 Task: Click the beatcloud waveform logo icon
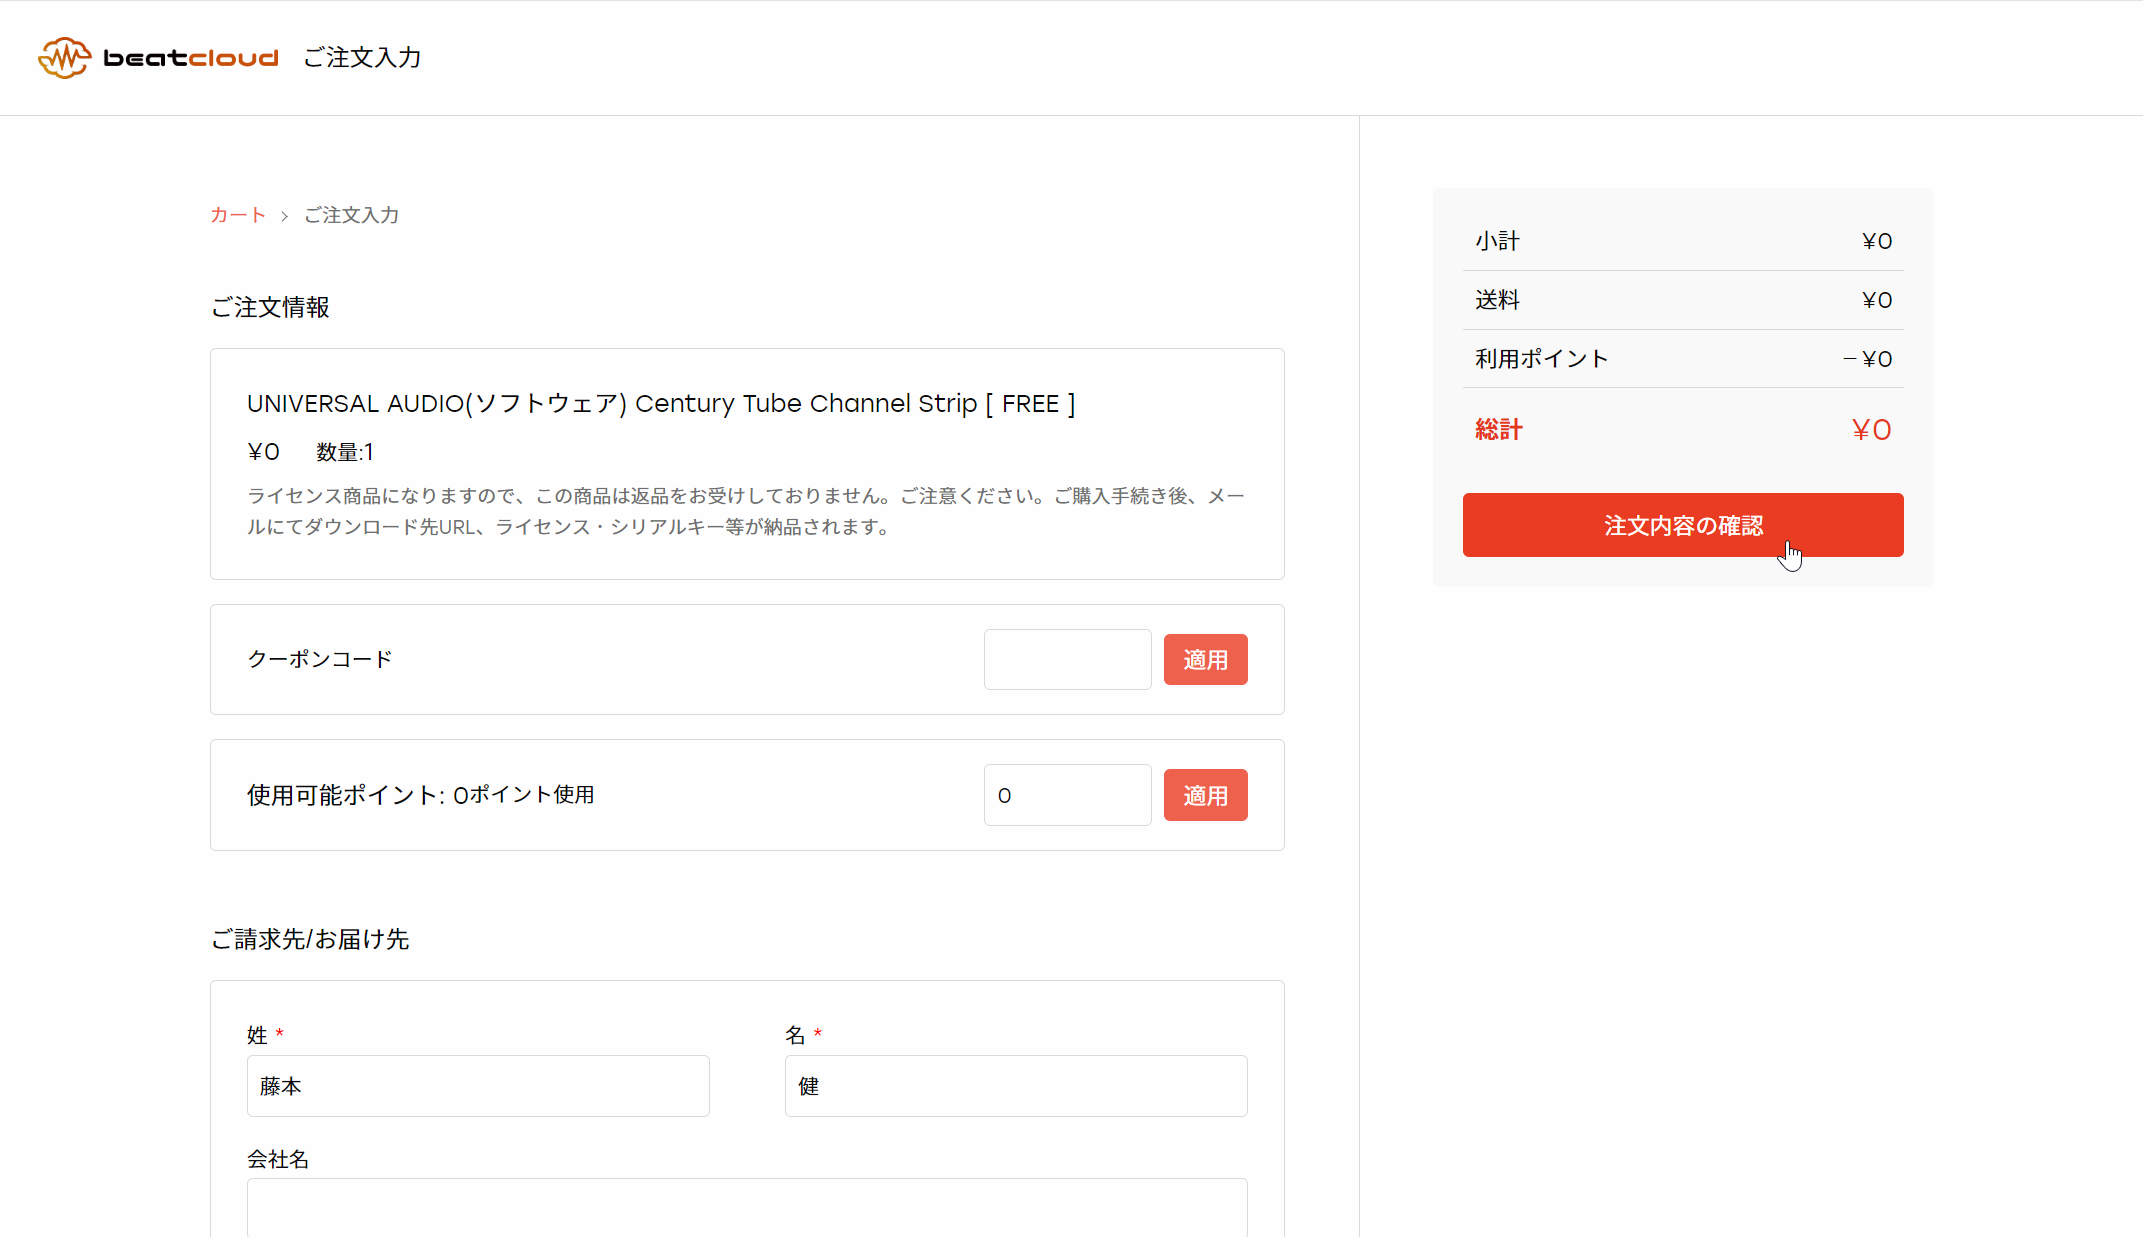click(64, 58)
